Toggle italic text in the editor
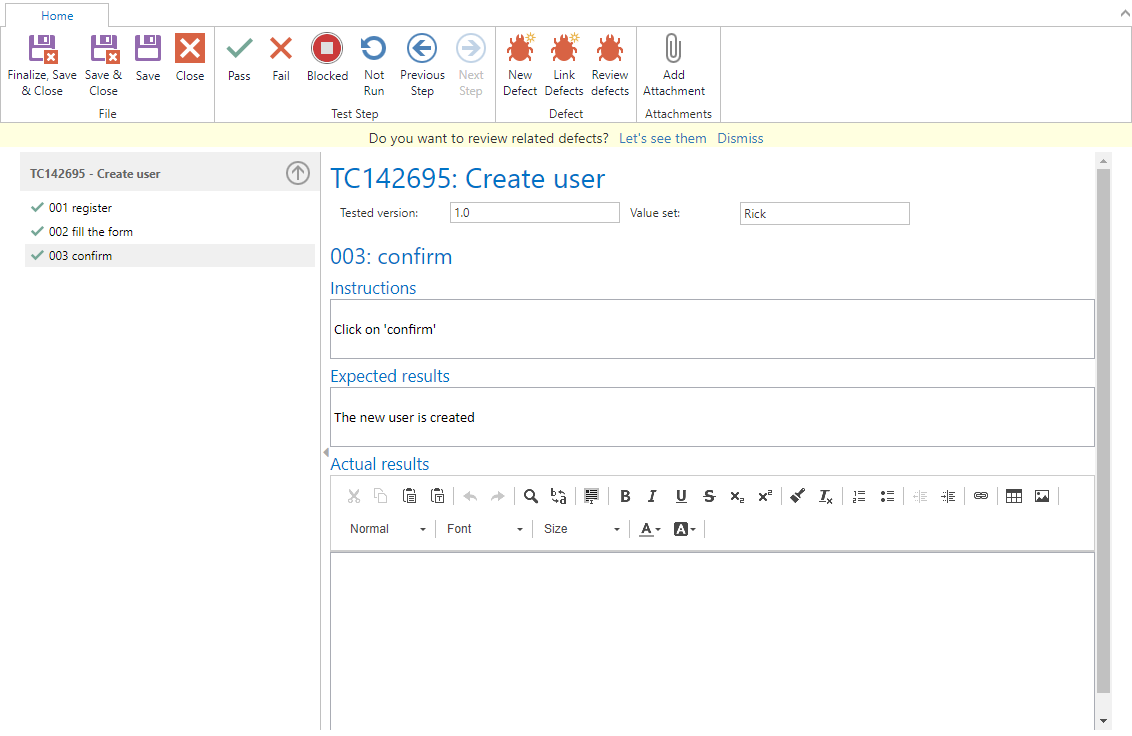The image size is (1132, 736). coord(652,496)
